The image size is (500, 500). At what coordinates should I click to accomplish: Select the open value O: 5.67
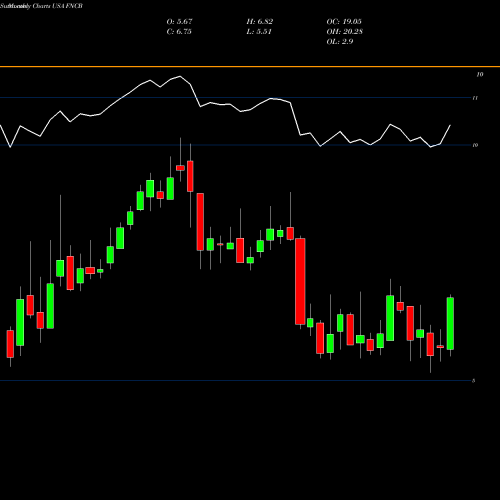click(x=179, y=22)
